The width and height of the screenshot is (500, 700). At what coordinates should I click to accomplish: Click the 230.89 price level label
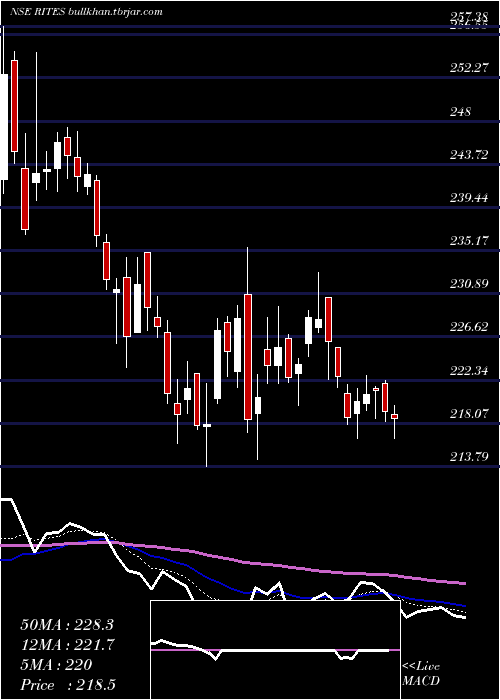pyautogui.click(x=469, y=283)
